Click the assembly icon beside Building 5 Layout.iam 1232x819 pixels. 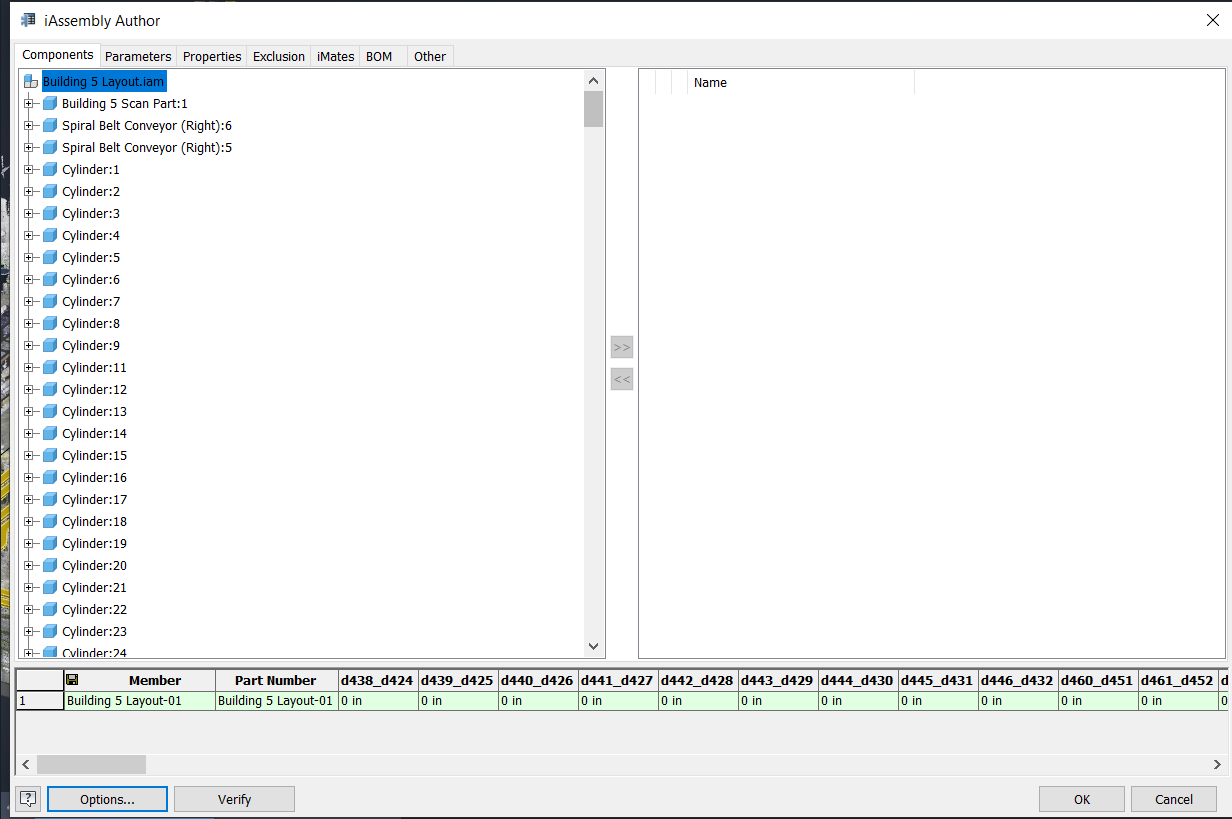point(30,81)
